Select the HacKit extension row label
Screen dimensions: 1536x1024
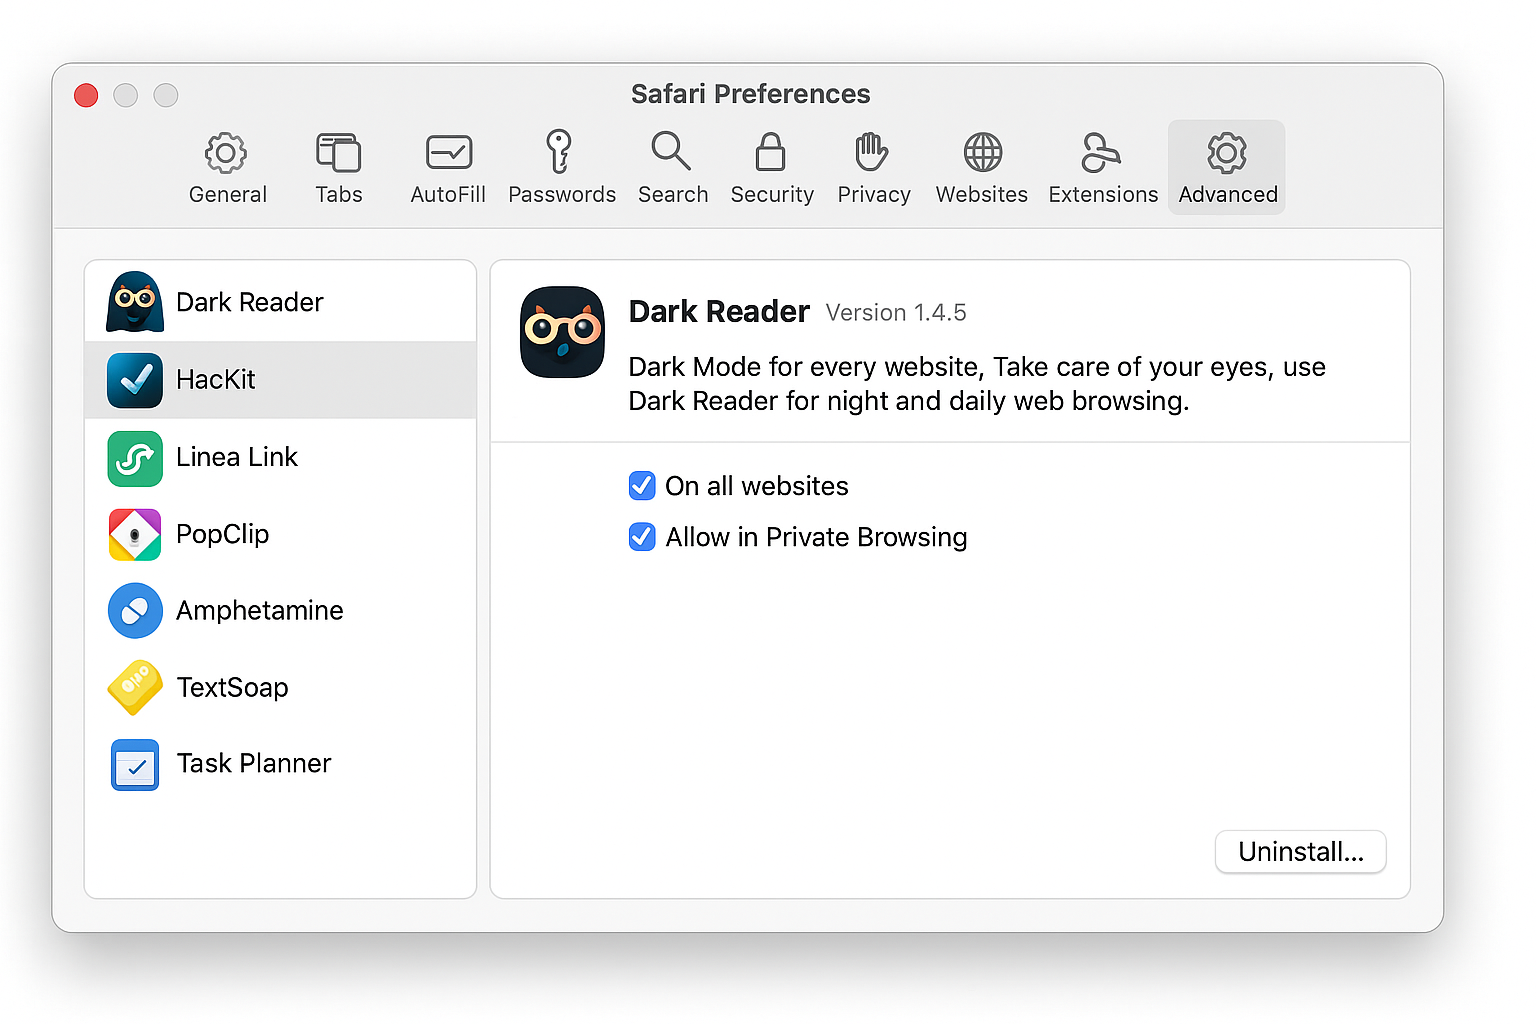tap(216, 380)
